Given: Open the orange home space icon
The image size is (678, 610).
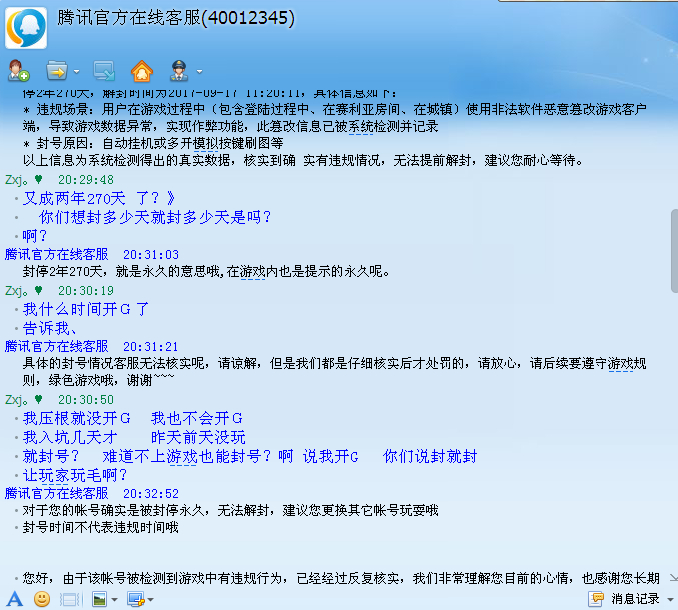Looking at the screenshot, I should (x=142, y=71).
